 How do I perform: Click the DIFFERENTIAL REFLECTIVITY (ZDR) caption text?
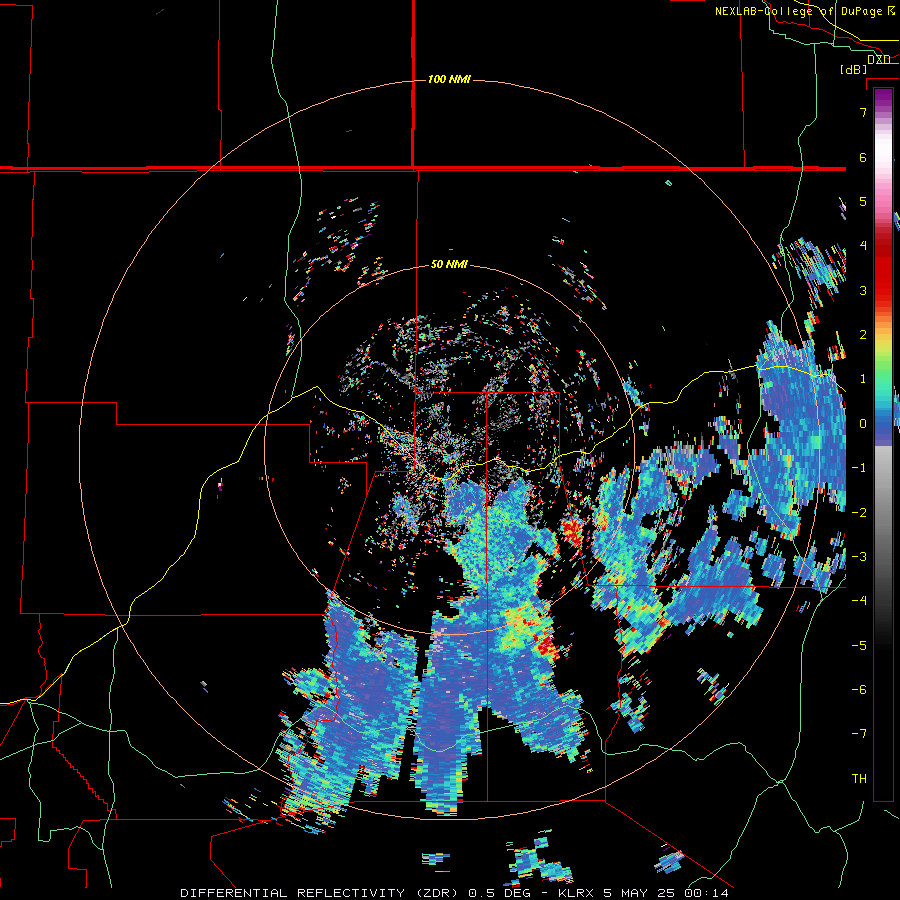[x=319, y=893]
